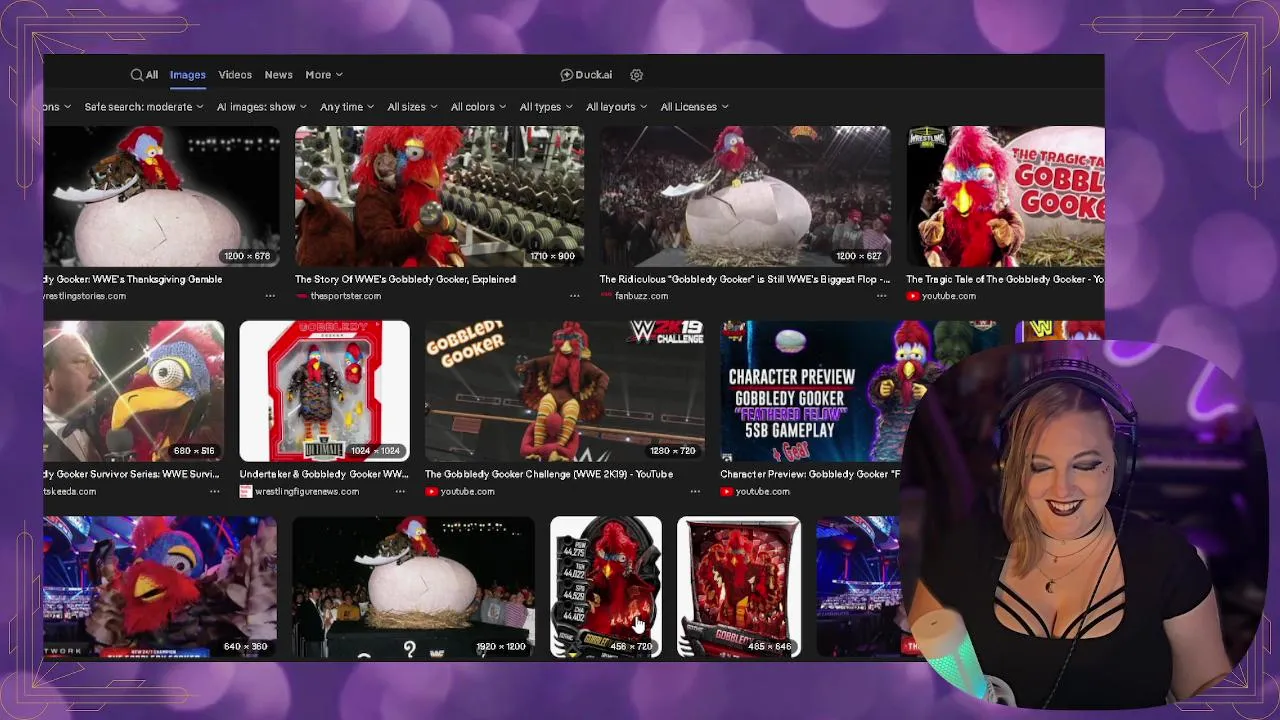This screenshot has width=1280, height=720.
Task: Switch to the Videos tab
Action: coord(235,75)
